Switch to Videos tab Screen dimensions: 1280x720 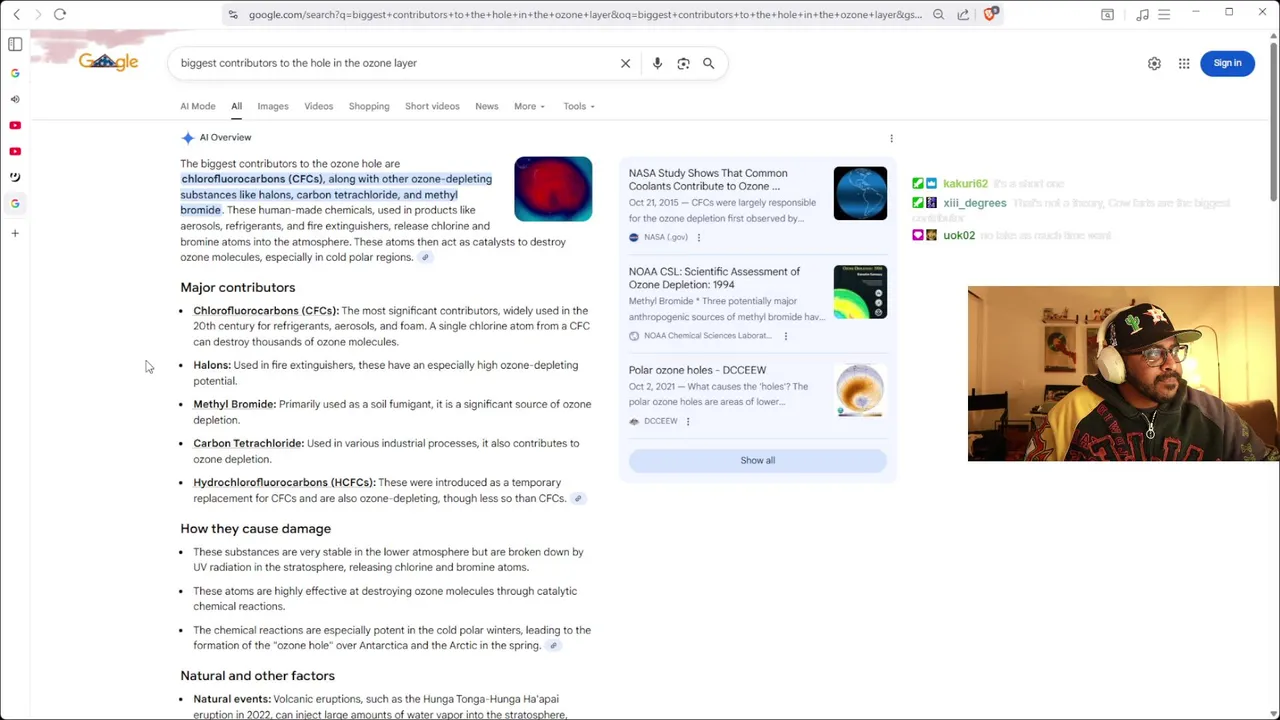click(x=318, y=106)
